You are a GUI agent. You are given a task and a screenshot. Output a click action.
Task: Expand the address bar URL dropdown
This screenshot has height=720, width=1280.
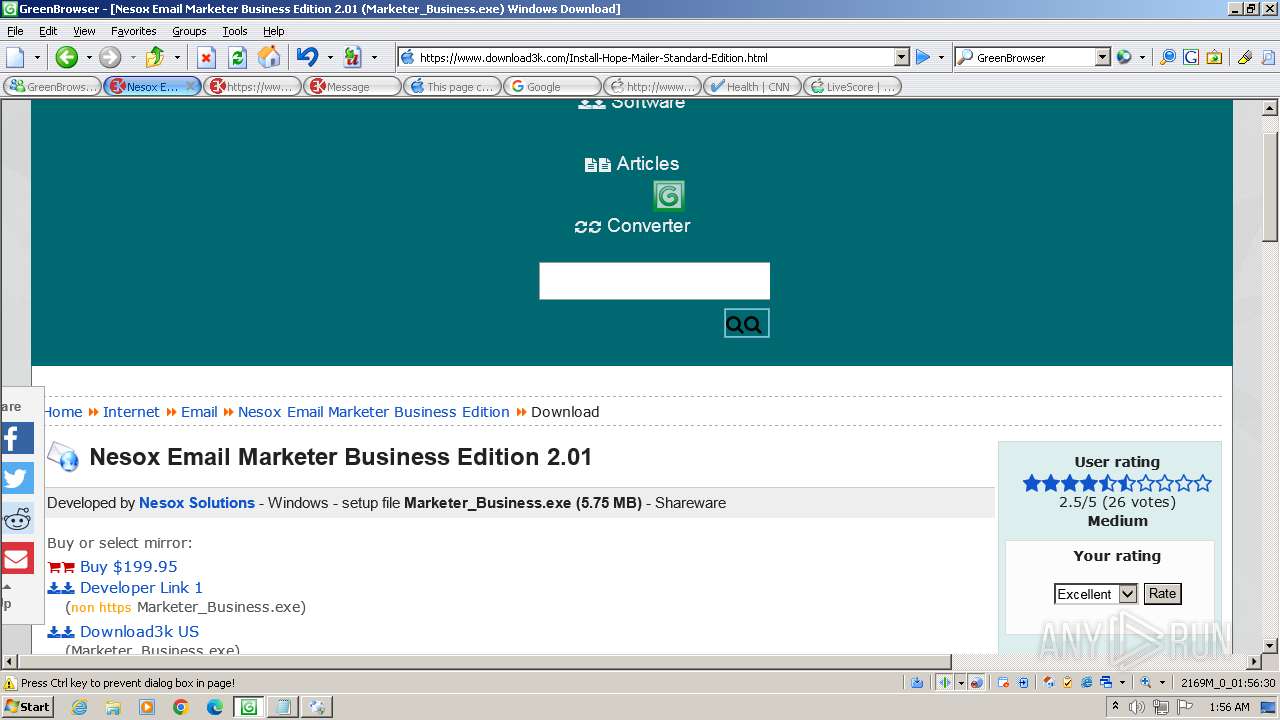point(901,57)
